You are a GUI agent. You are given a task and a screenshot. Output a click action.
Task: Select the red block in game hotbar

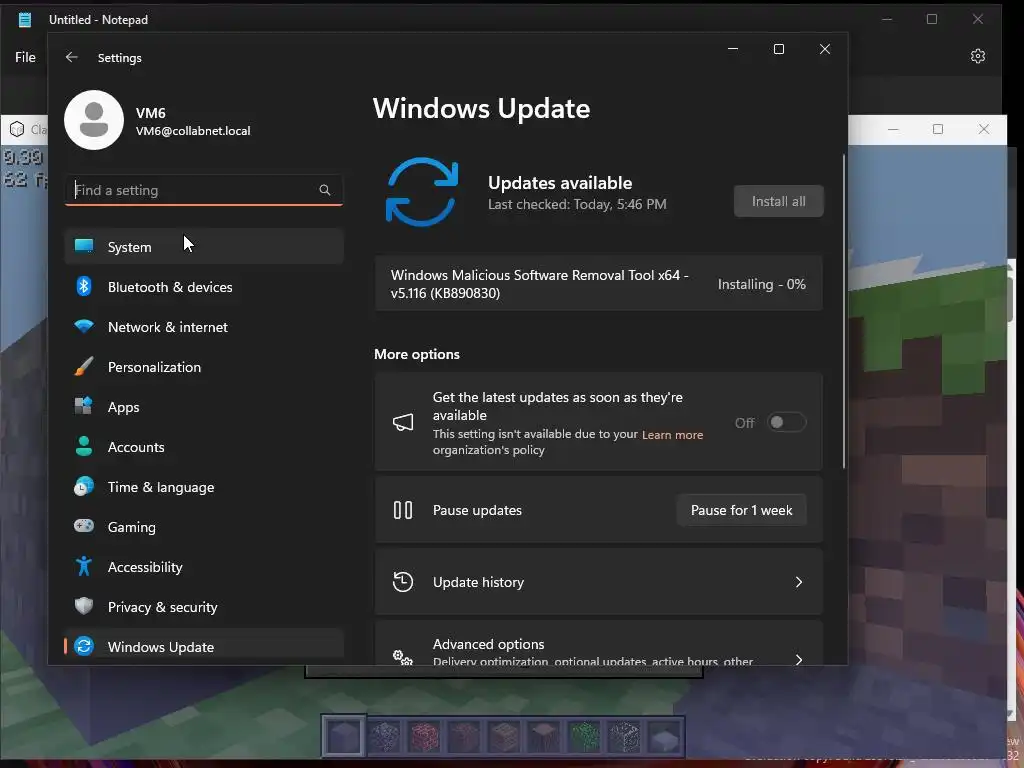(x=424, y=737)
